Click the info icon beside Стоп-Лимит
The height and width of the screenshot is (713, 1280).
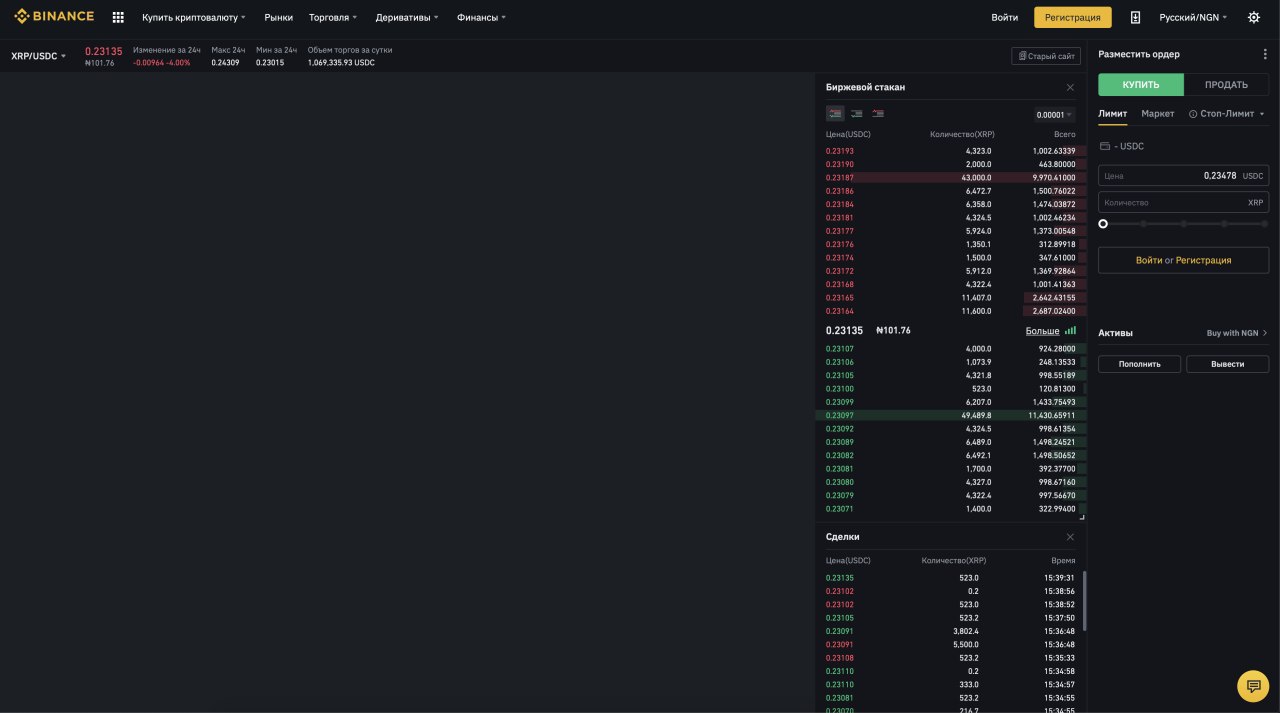coord(1193,114)
